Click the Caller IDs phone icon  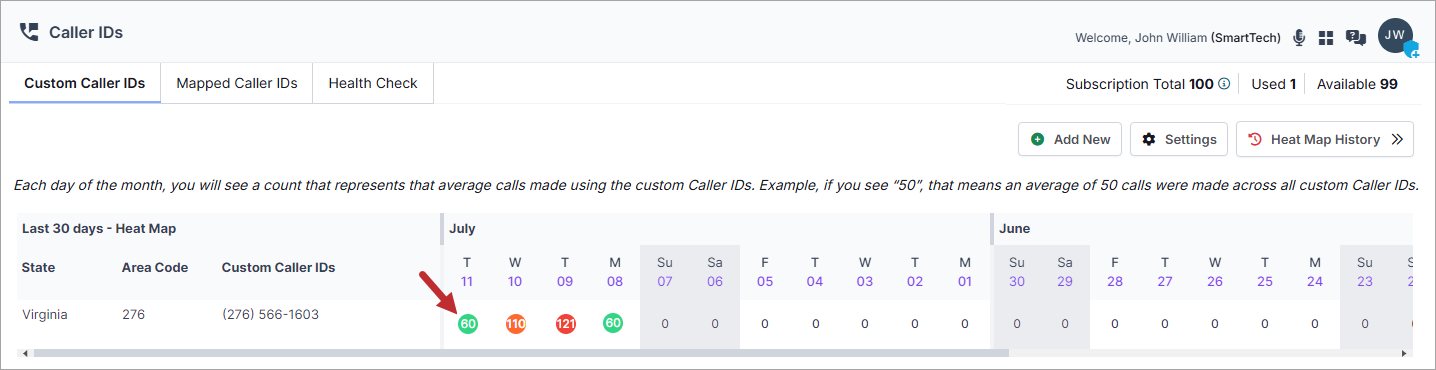coord(29,32)
